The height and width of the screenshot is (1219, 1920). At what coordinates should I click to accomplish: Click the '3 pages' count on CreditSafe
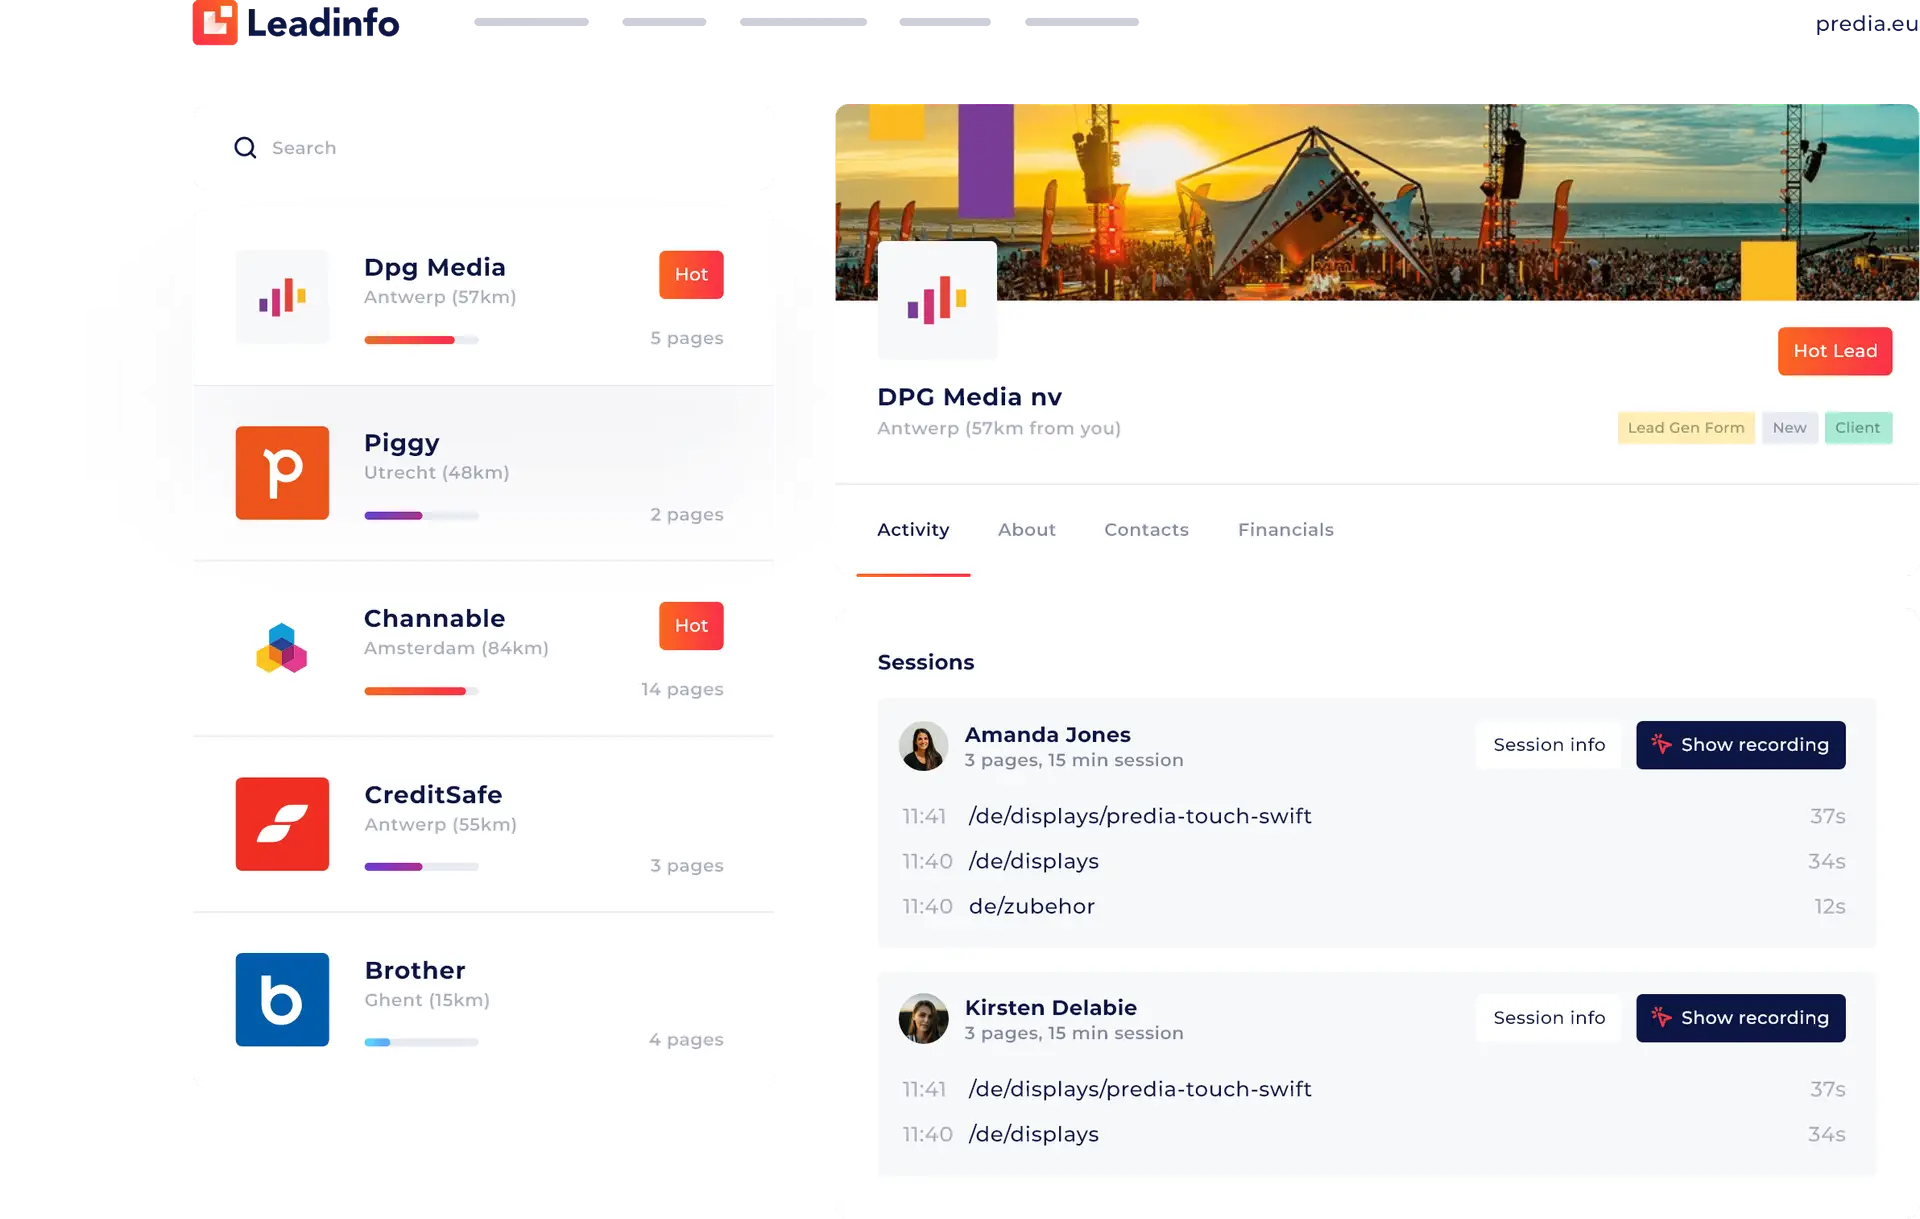pyautogui.click(x=686, y=865)
